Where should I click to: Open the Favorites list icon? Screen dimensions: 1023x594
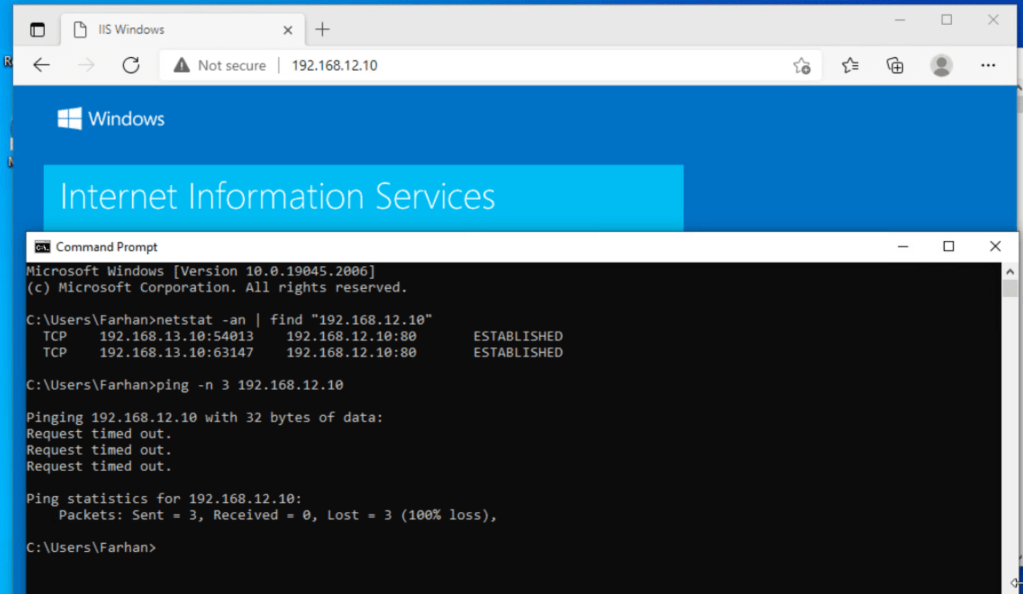(850, 65)
